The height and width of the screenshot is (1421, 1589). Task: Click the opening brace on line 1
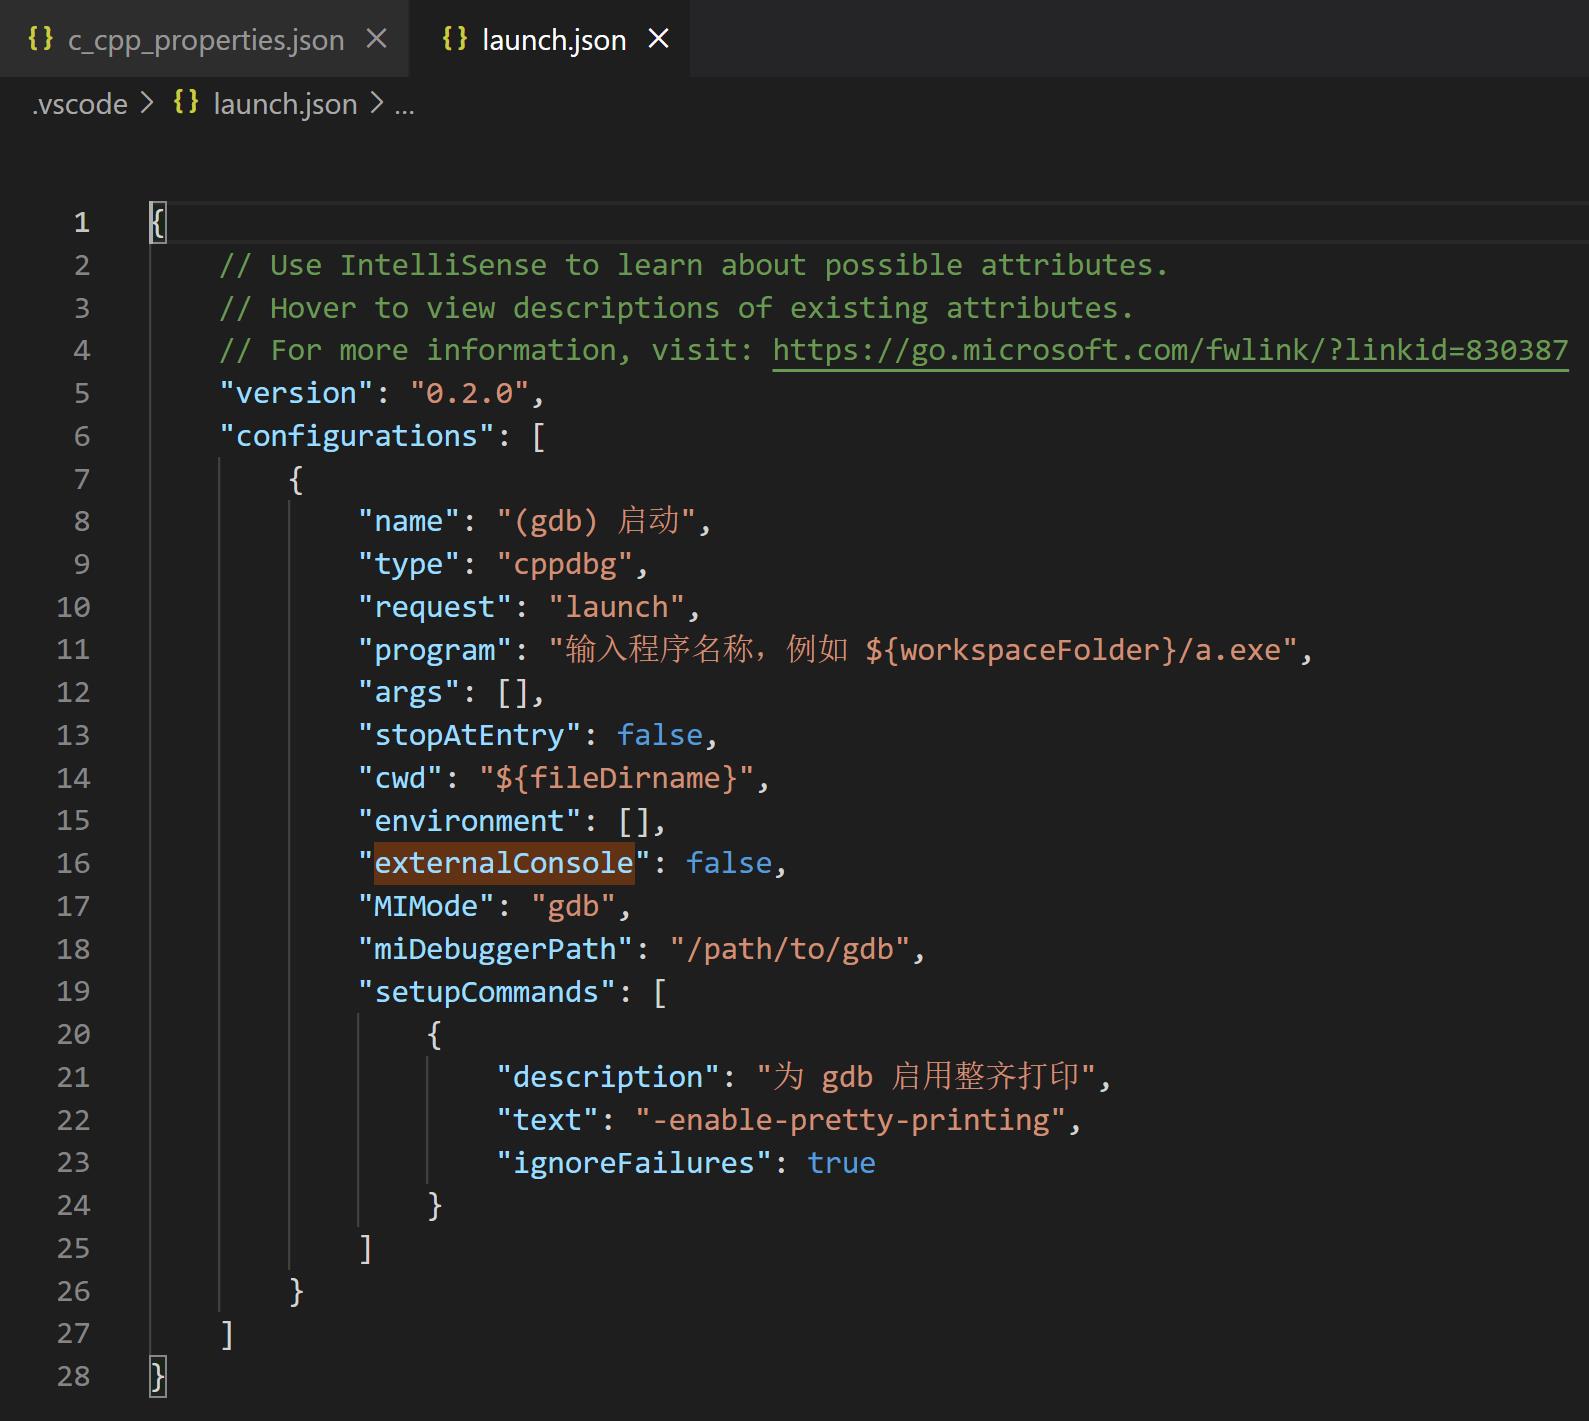pos(158,222)
